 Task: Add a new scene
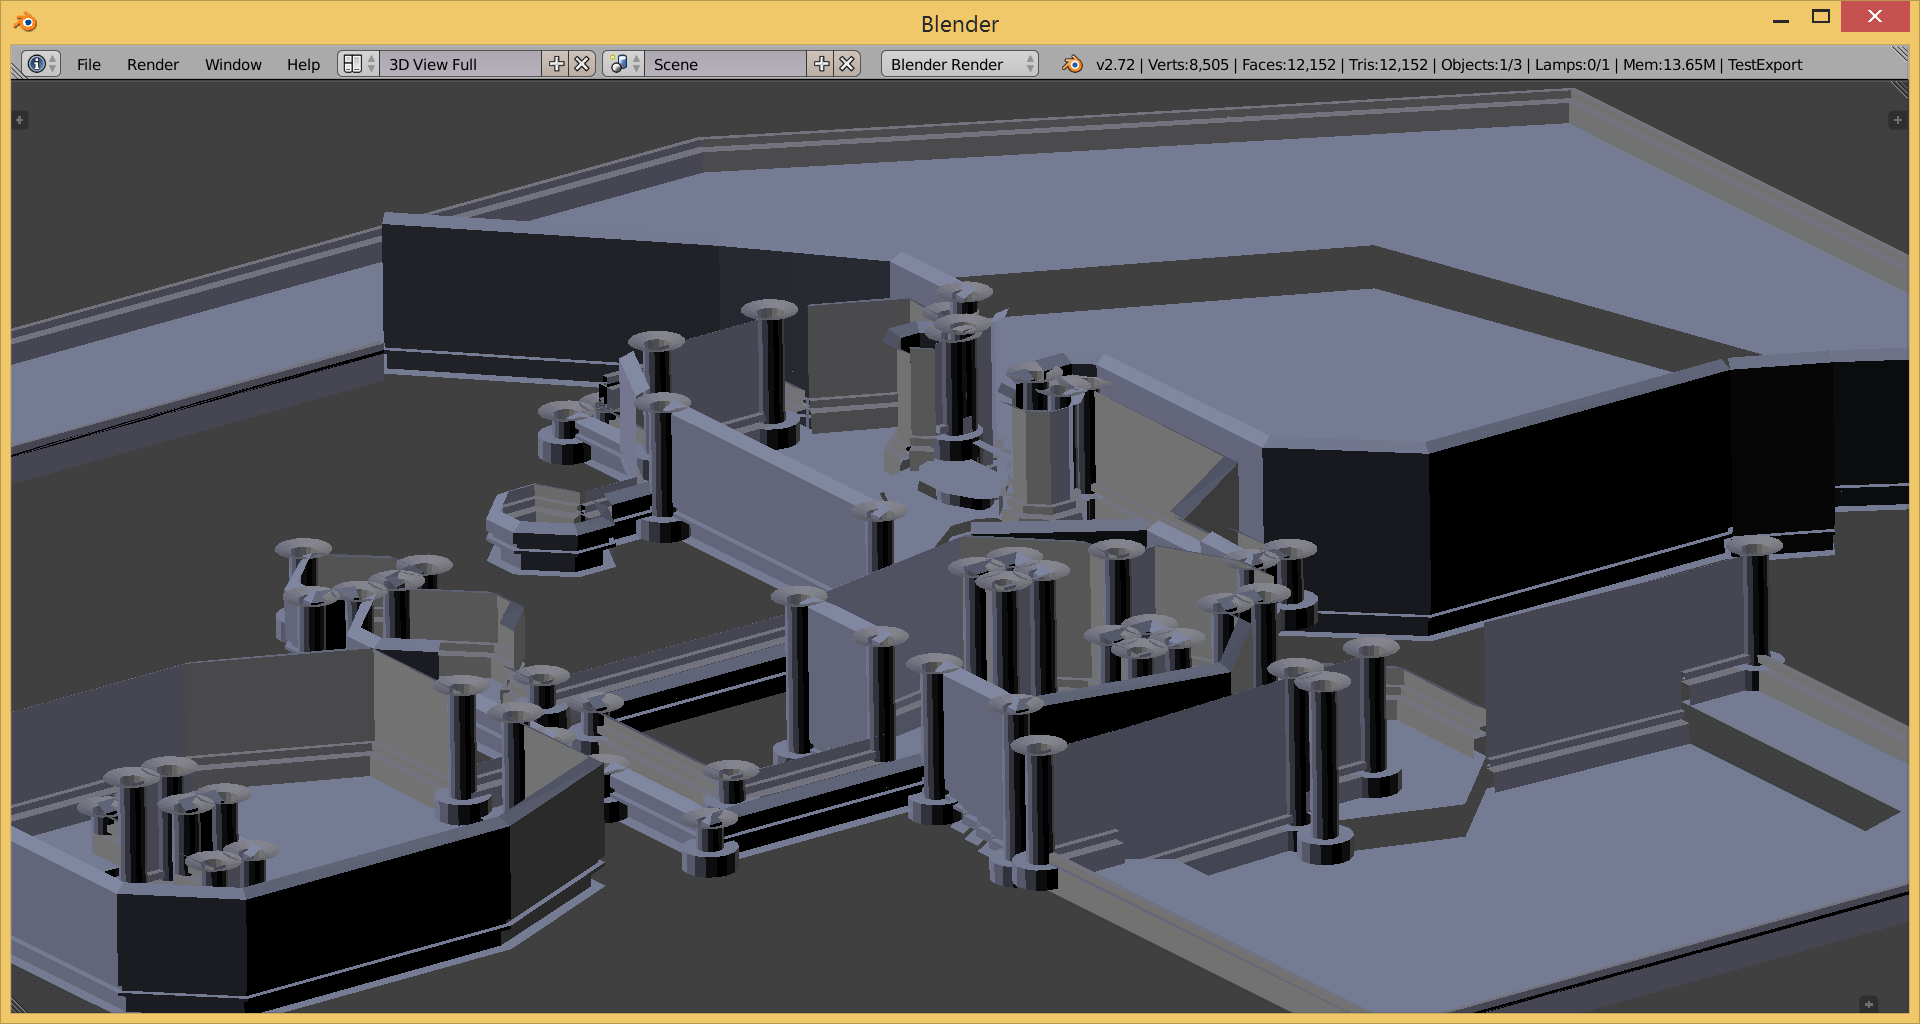click(821, 64)
